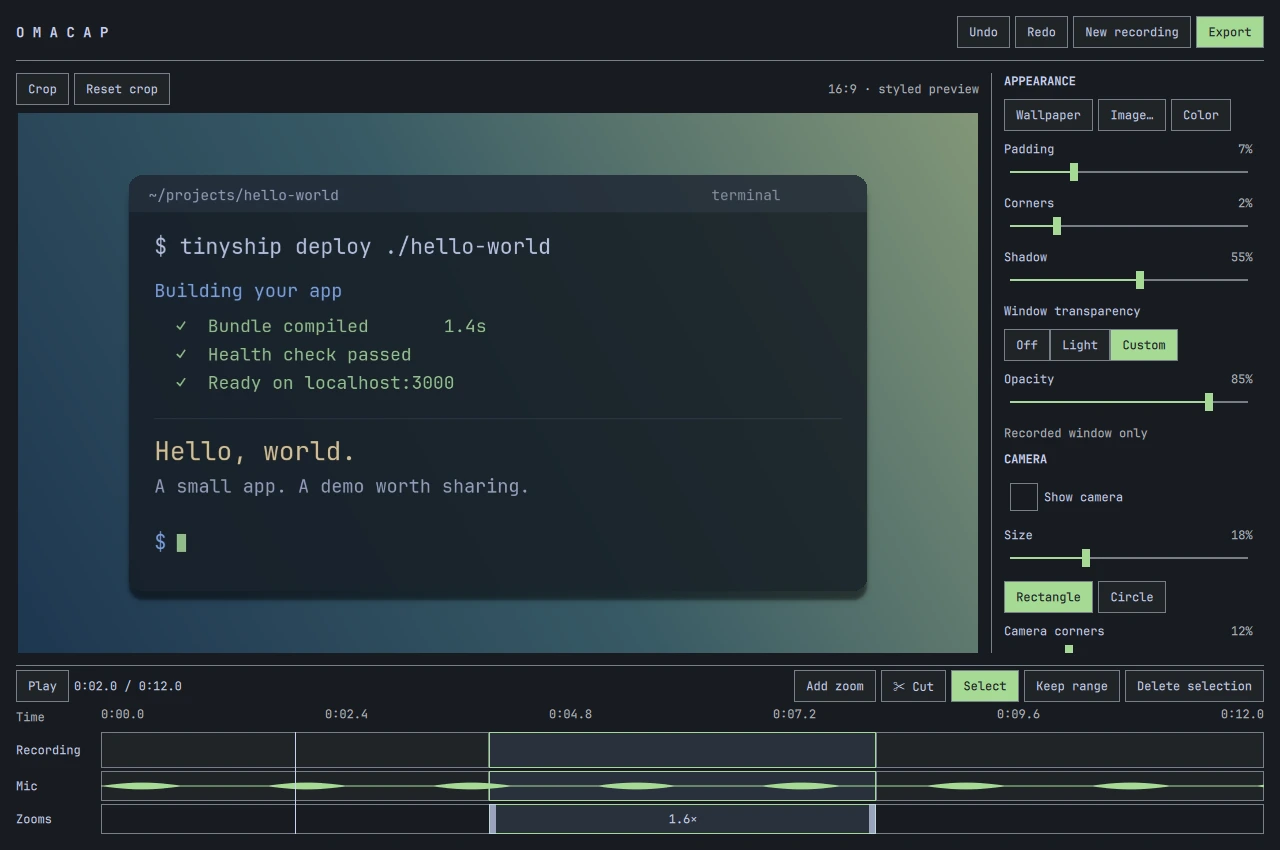This screenshot has height=850, width=1280.
Task: Set window transparency to Off
Action: (x=1027, y=345)
